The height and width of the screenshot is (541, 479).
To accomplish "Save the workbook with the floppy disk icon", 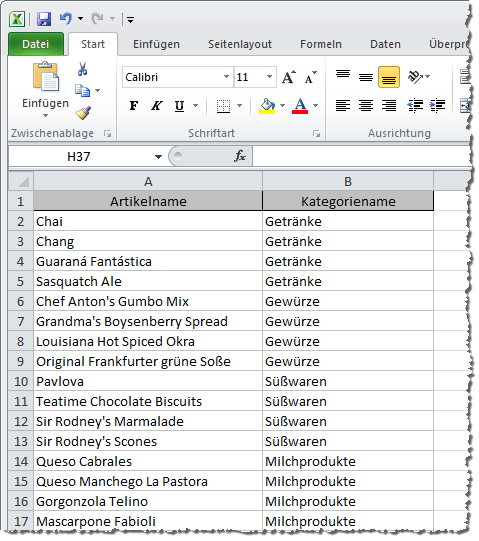I will [x=44, y=19].
